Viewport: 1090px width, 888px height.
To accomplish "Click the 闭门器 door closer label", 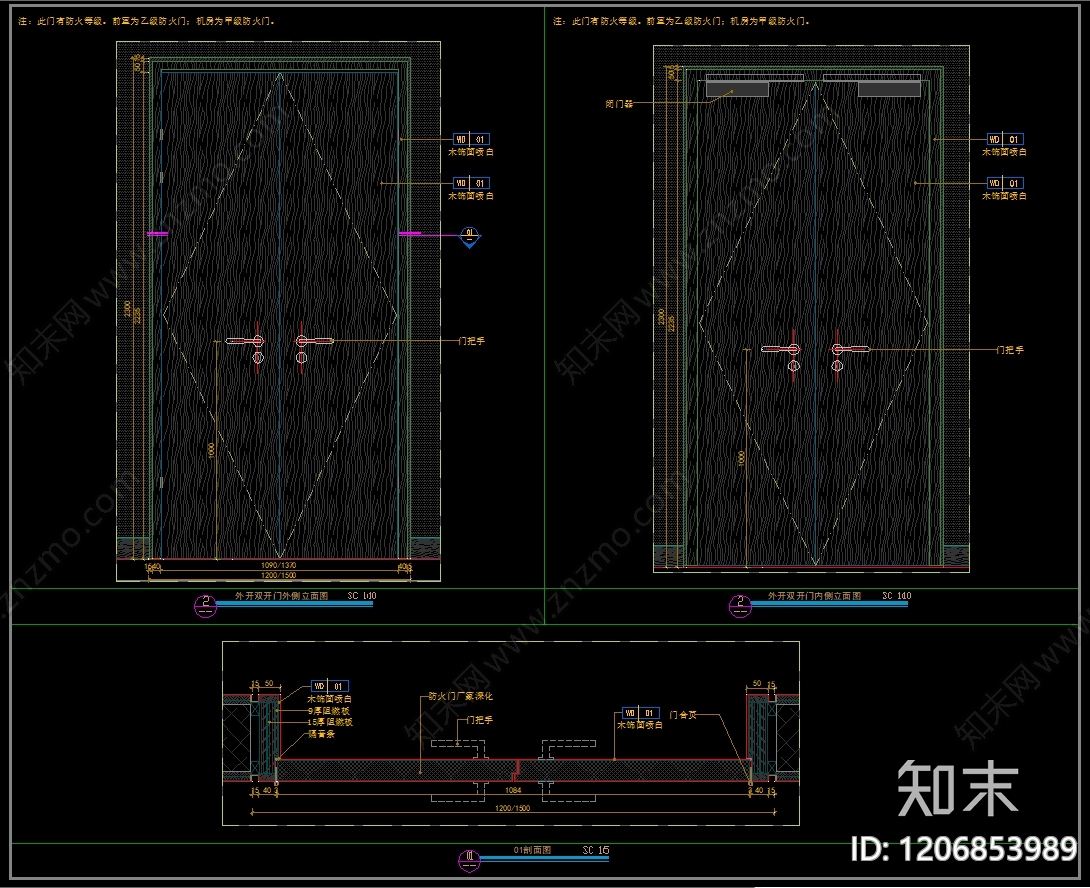I will click(x=619, y=104).
